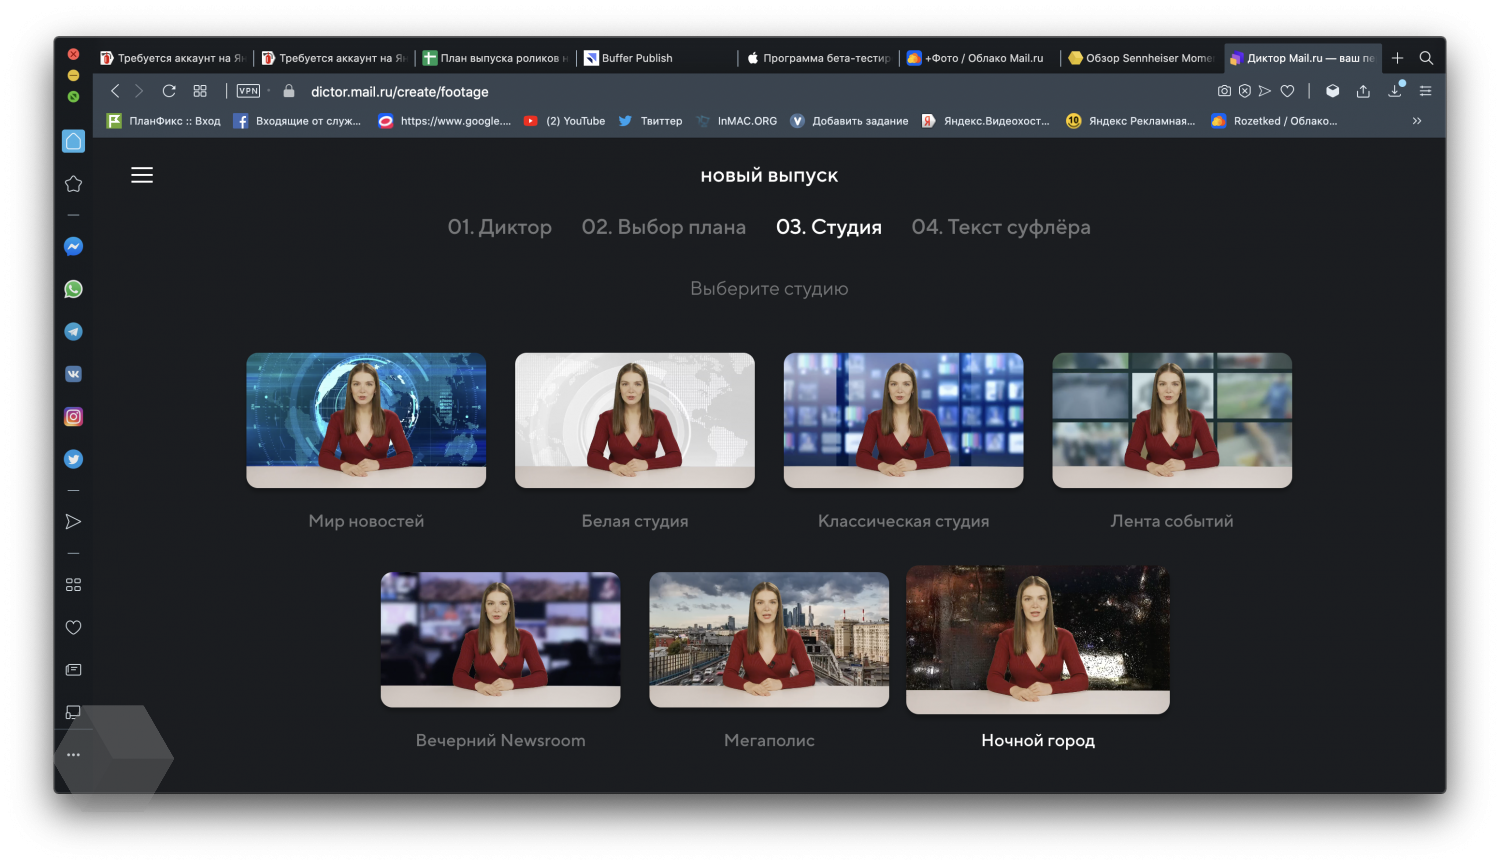Go to step 01. Диктор

[x=499, y=227]
